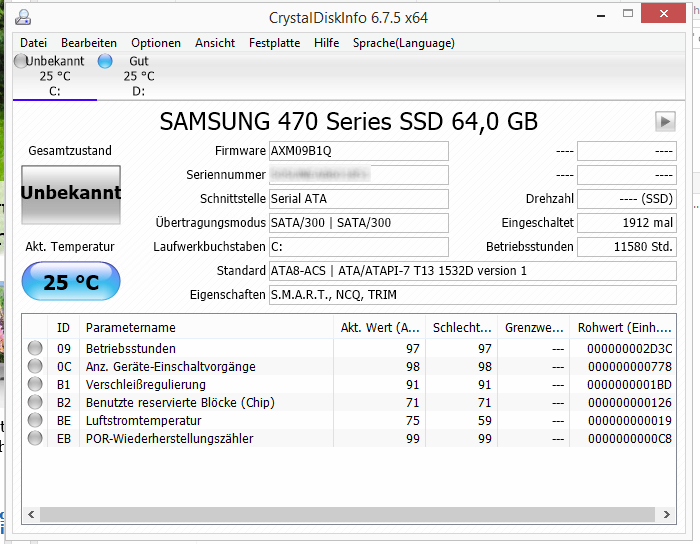
Task: Select the Anz. Geräte-Einschaltvorgänge parameter name
Action: click(x=171, y=366)
